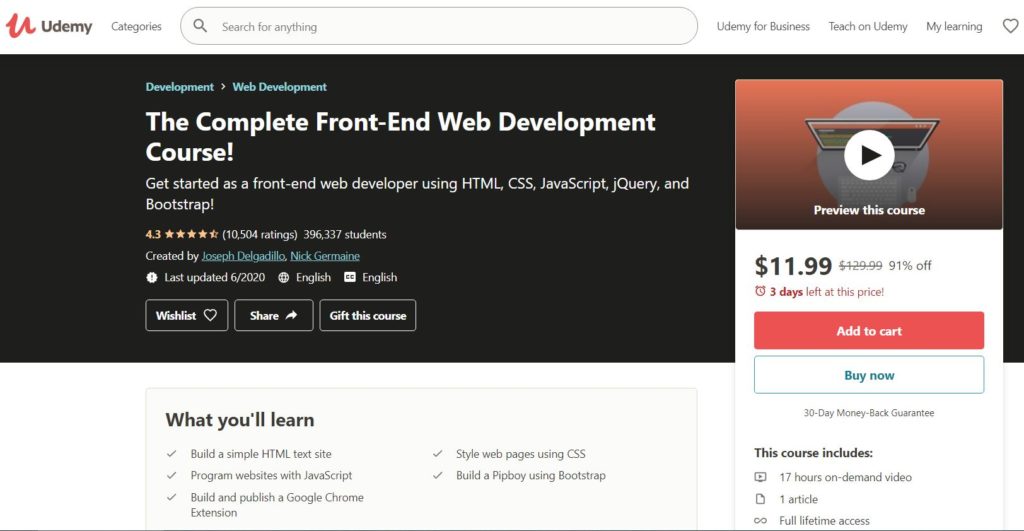Click the language globe icon
1024x531 pixels.
point(283,277)
